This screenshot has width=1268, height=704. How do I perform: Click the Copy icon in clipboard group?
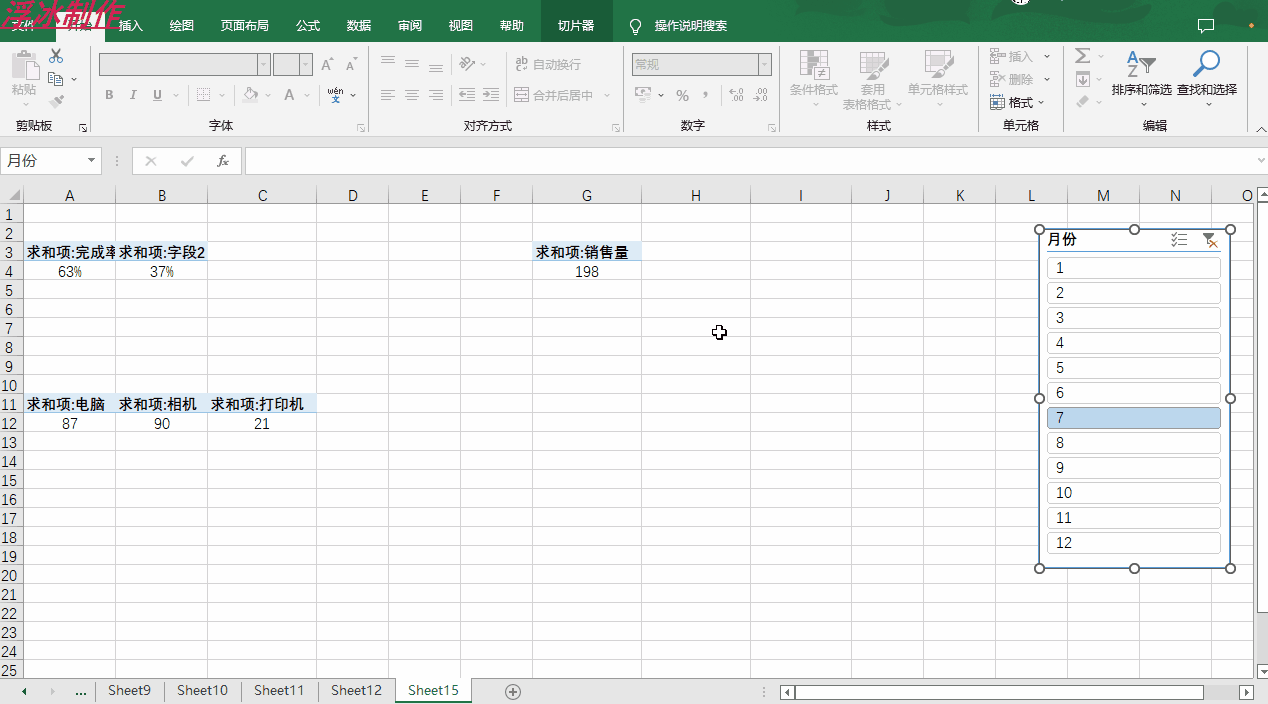click(56, 79)
